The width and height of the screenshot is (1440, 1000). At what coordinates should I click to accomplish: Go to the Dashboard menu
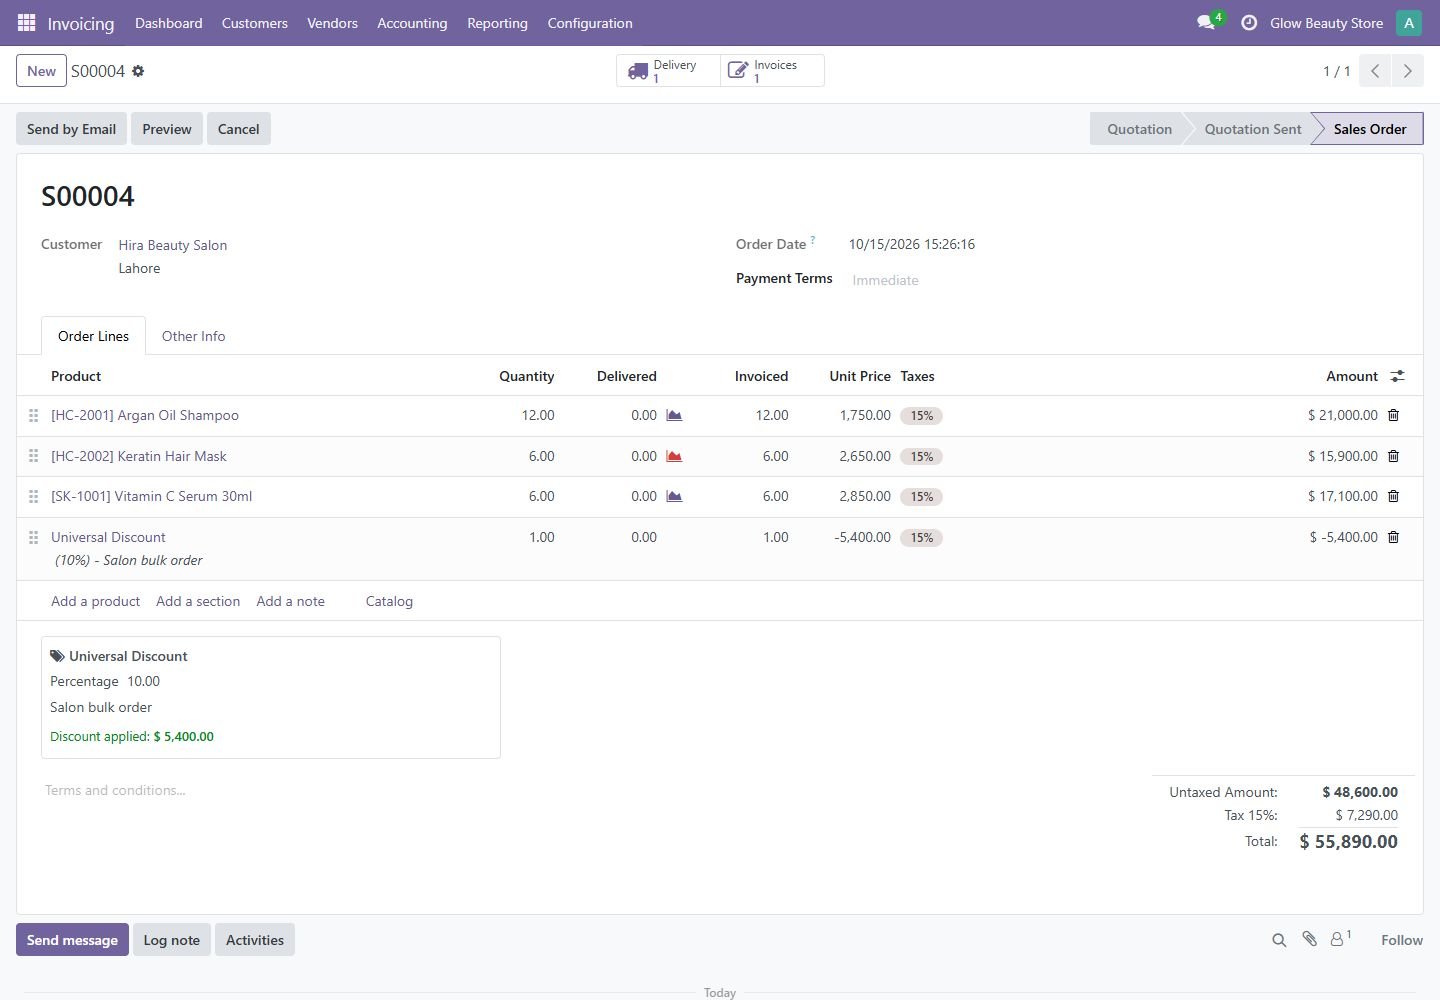coord(169,23)
